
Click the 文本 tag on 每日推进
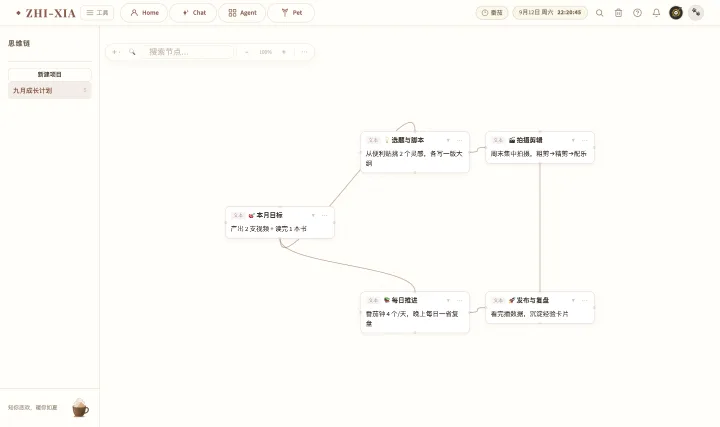[x=373, y=300]
